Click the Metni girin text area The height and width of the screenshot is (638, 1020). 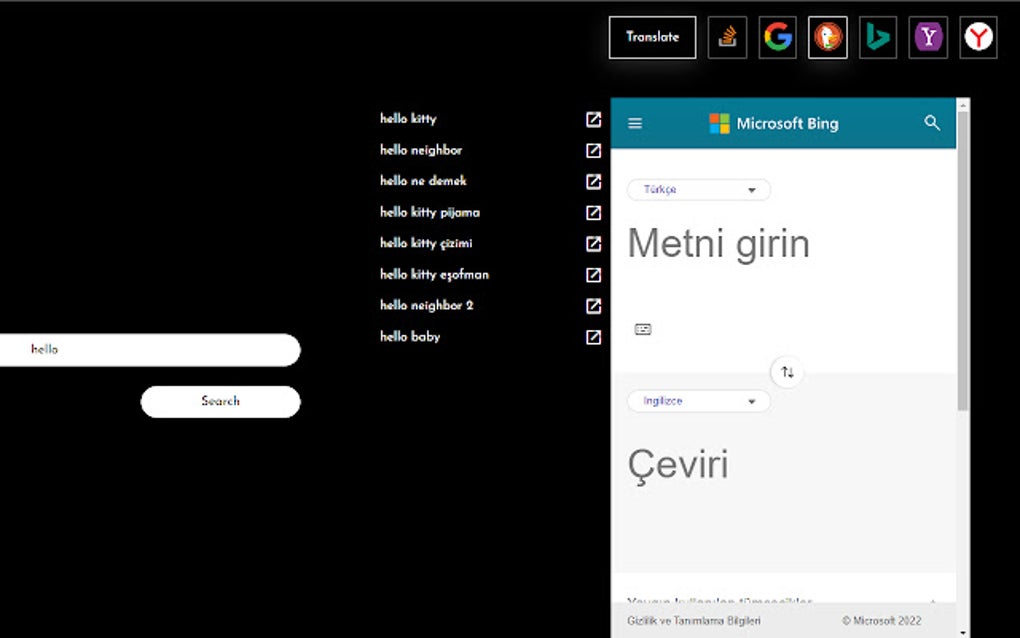pyautogui.click(x=719, y=244)
